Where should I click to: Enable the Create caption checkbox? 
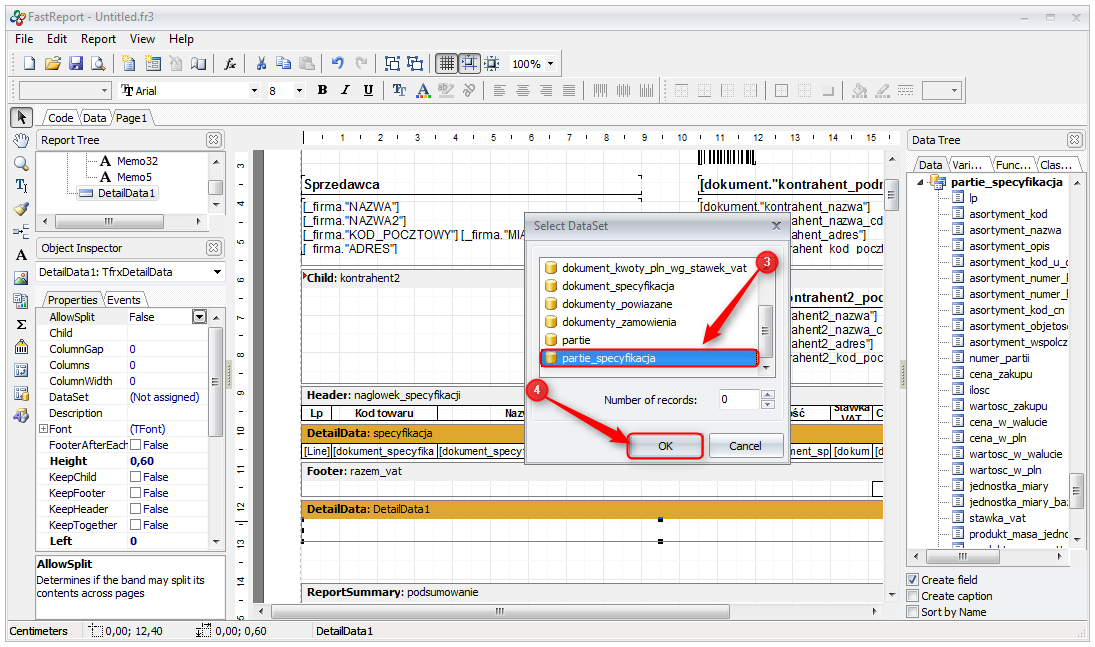tap(913, 596)
